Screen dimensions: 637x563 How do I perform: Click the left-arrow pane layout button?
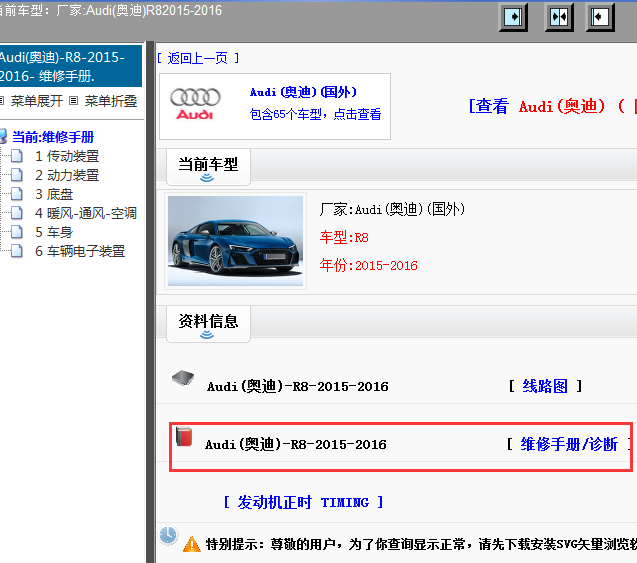[600, 17]
